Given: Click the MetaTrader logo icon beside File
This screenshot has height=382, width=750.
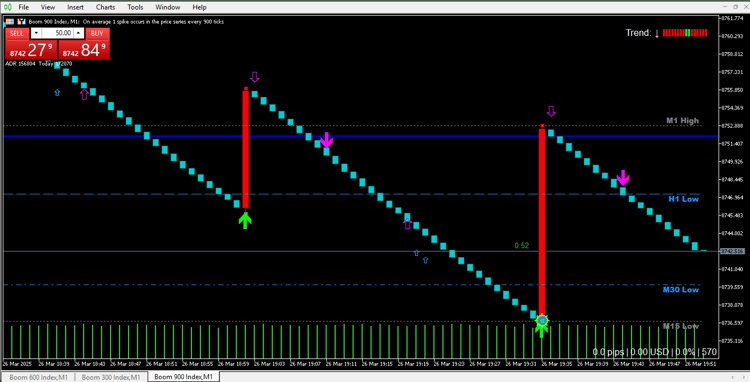Looking at the screenshot, I should [8, 7].
